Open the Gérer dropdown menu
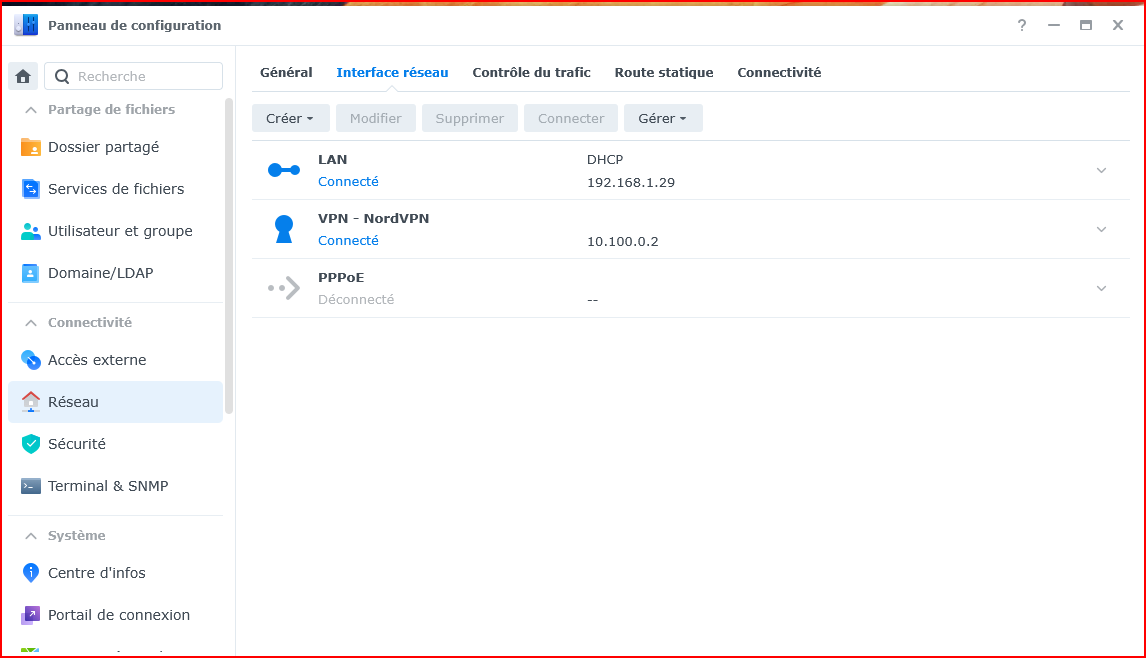This screenshot has height=658, width=1146. click(663, 118)
